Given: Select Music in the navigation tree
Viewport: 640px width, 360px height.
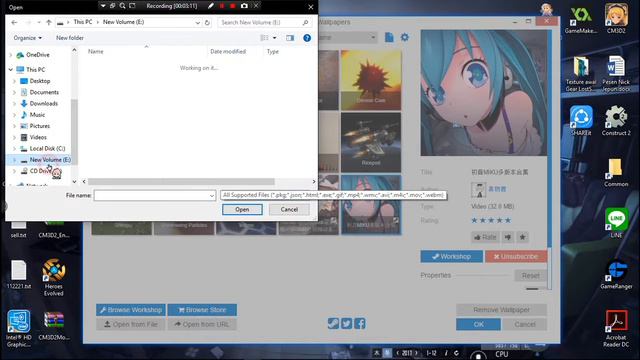Looking at the screenshot, I should coord(37,115).
